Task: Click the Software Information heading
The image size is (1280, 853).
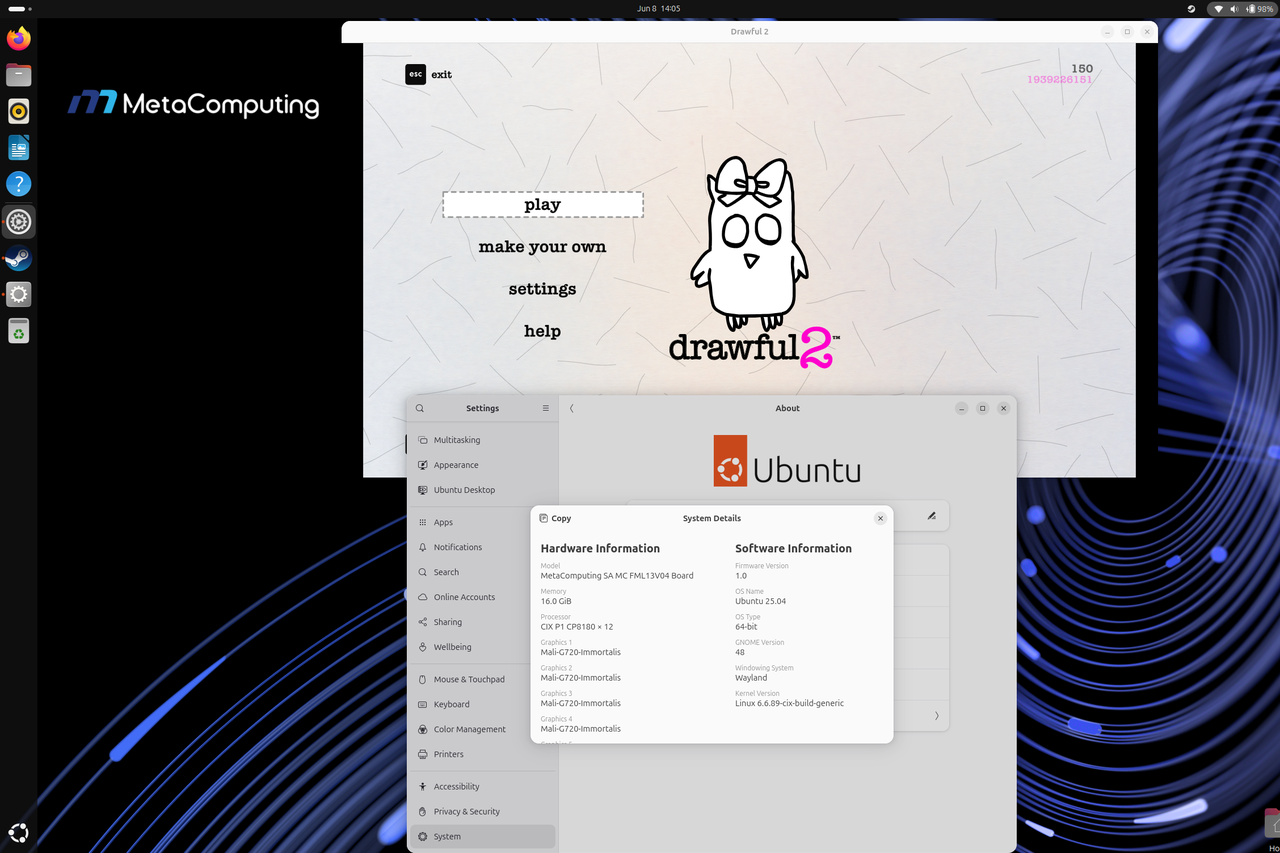Action: click(794, 548)
